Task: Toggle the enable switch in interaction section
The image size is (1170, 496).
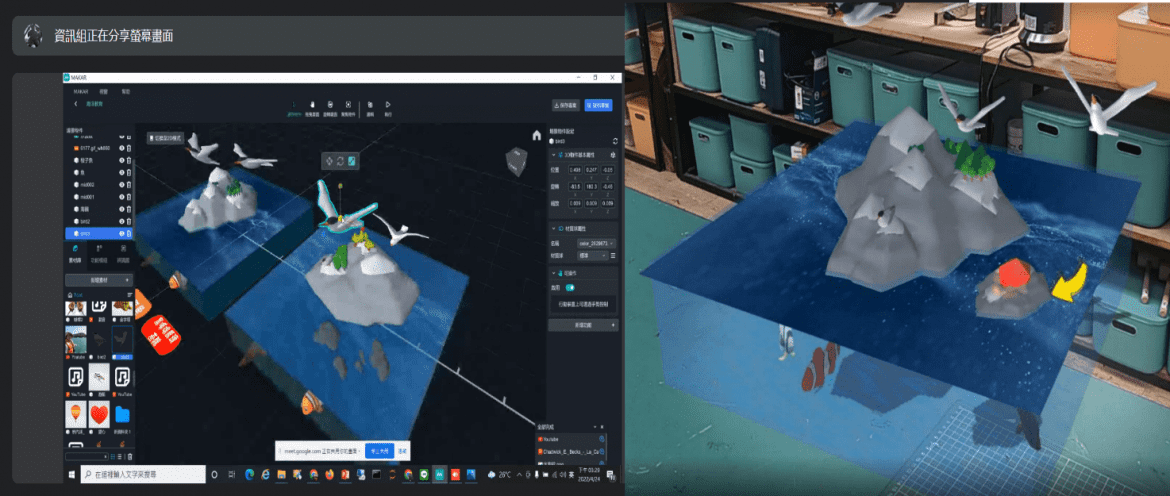Action: 570,286
